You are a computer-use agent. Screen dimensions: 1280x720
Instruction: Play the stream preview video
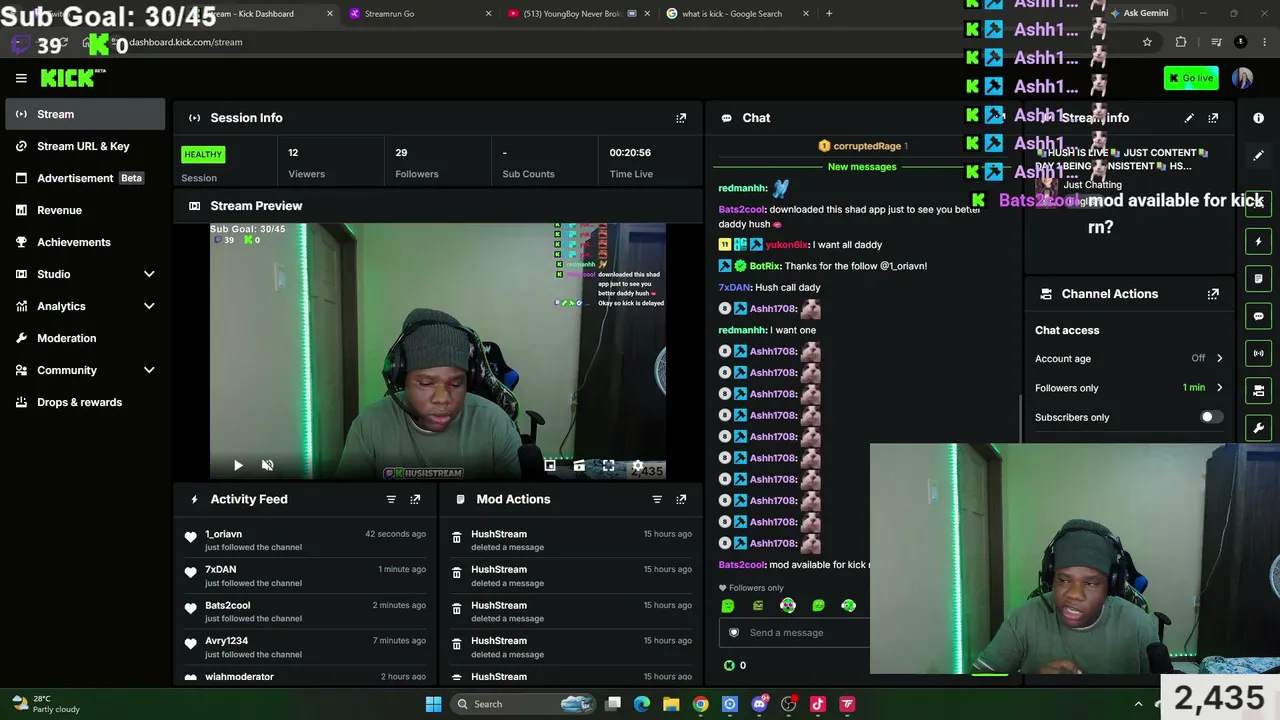pos(238,465)
